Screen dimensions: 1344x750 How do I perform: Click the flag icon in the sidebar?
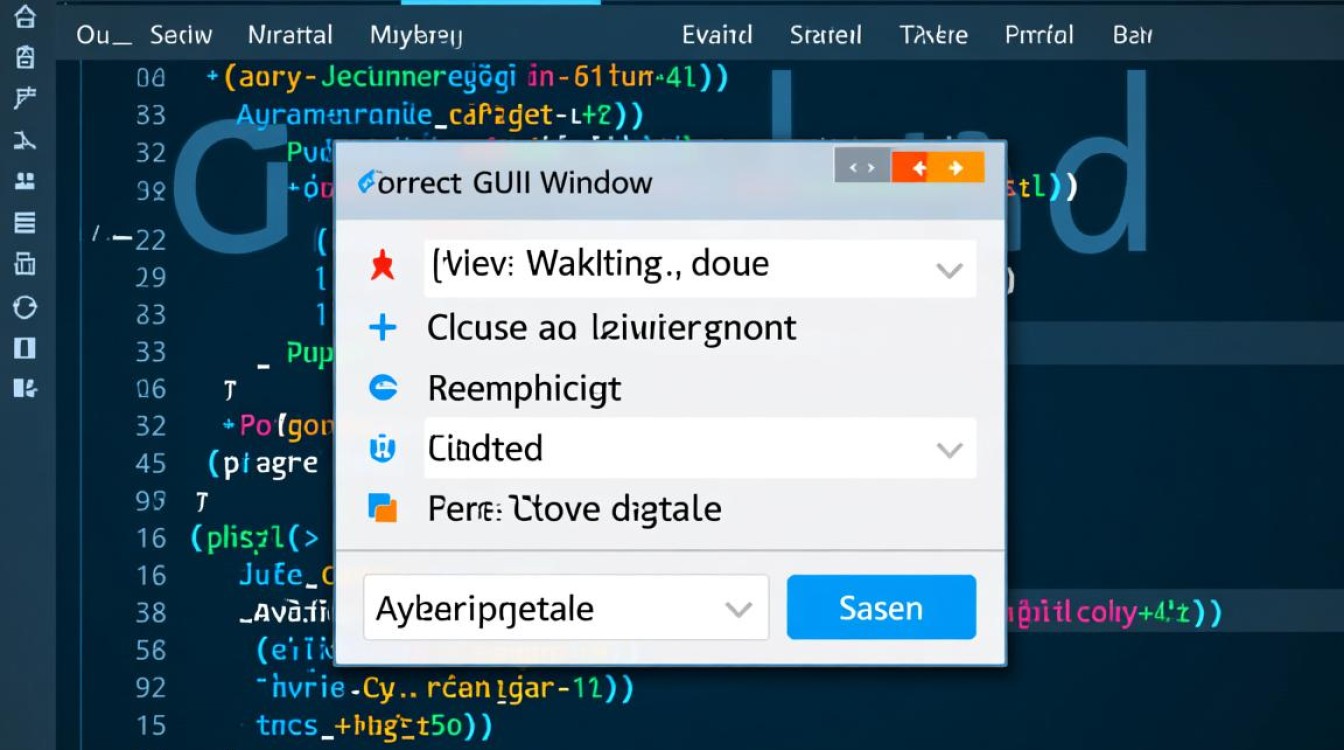(x=25, y=98)
